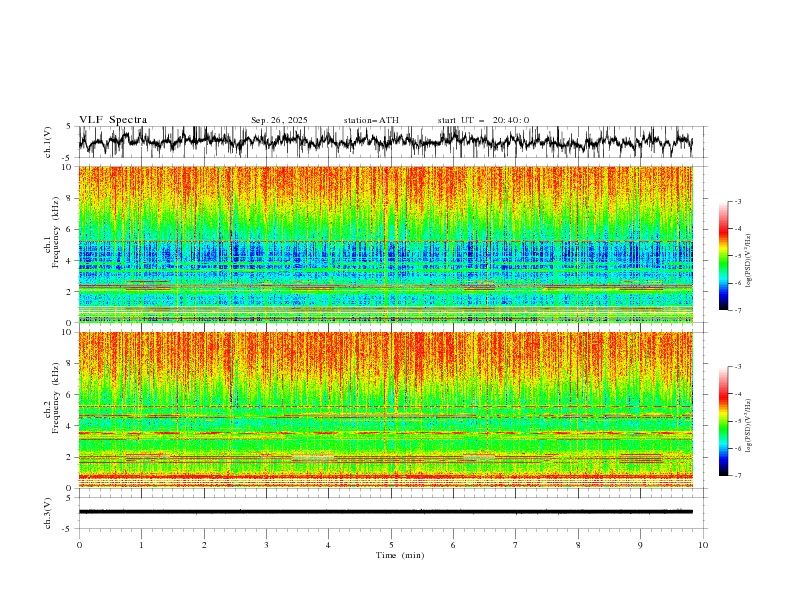
Task: Click the time axis tick label "3"
Action: [266, 545]
